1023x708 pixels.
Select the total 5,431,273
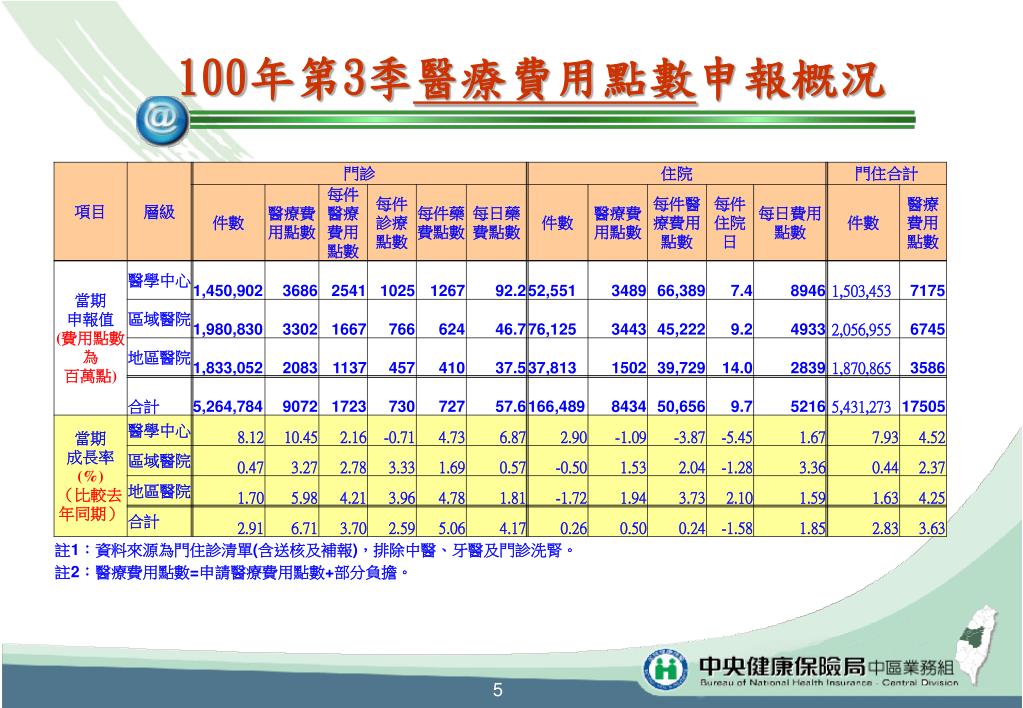(x=861, y=407)
